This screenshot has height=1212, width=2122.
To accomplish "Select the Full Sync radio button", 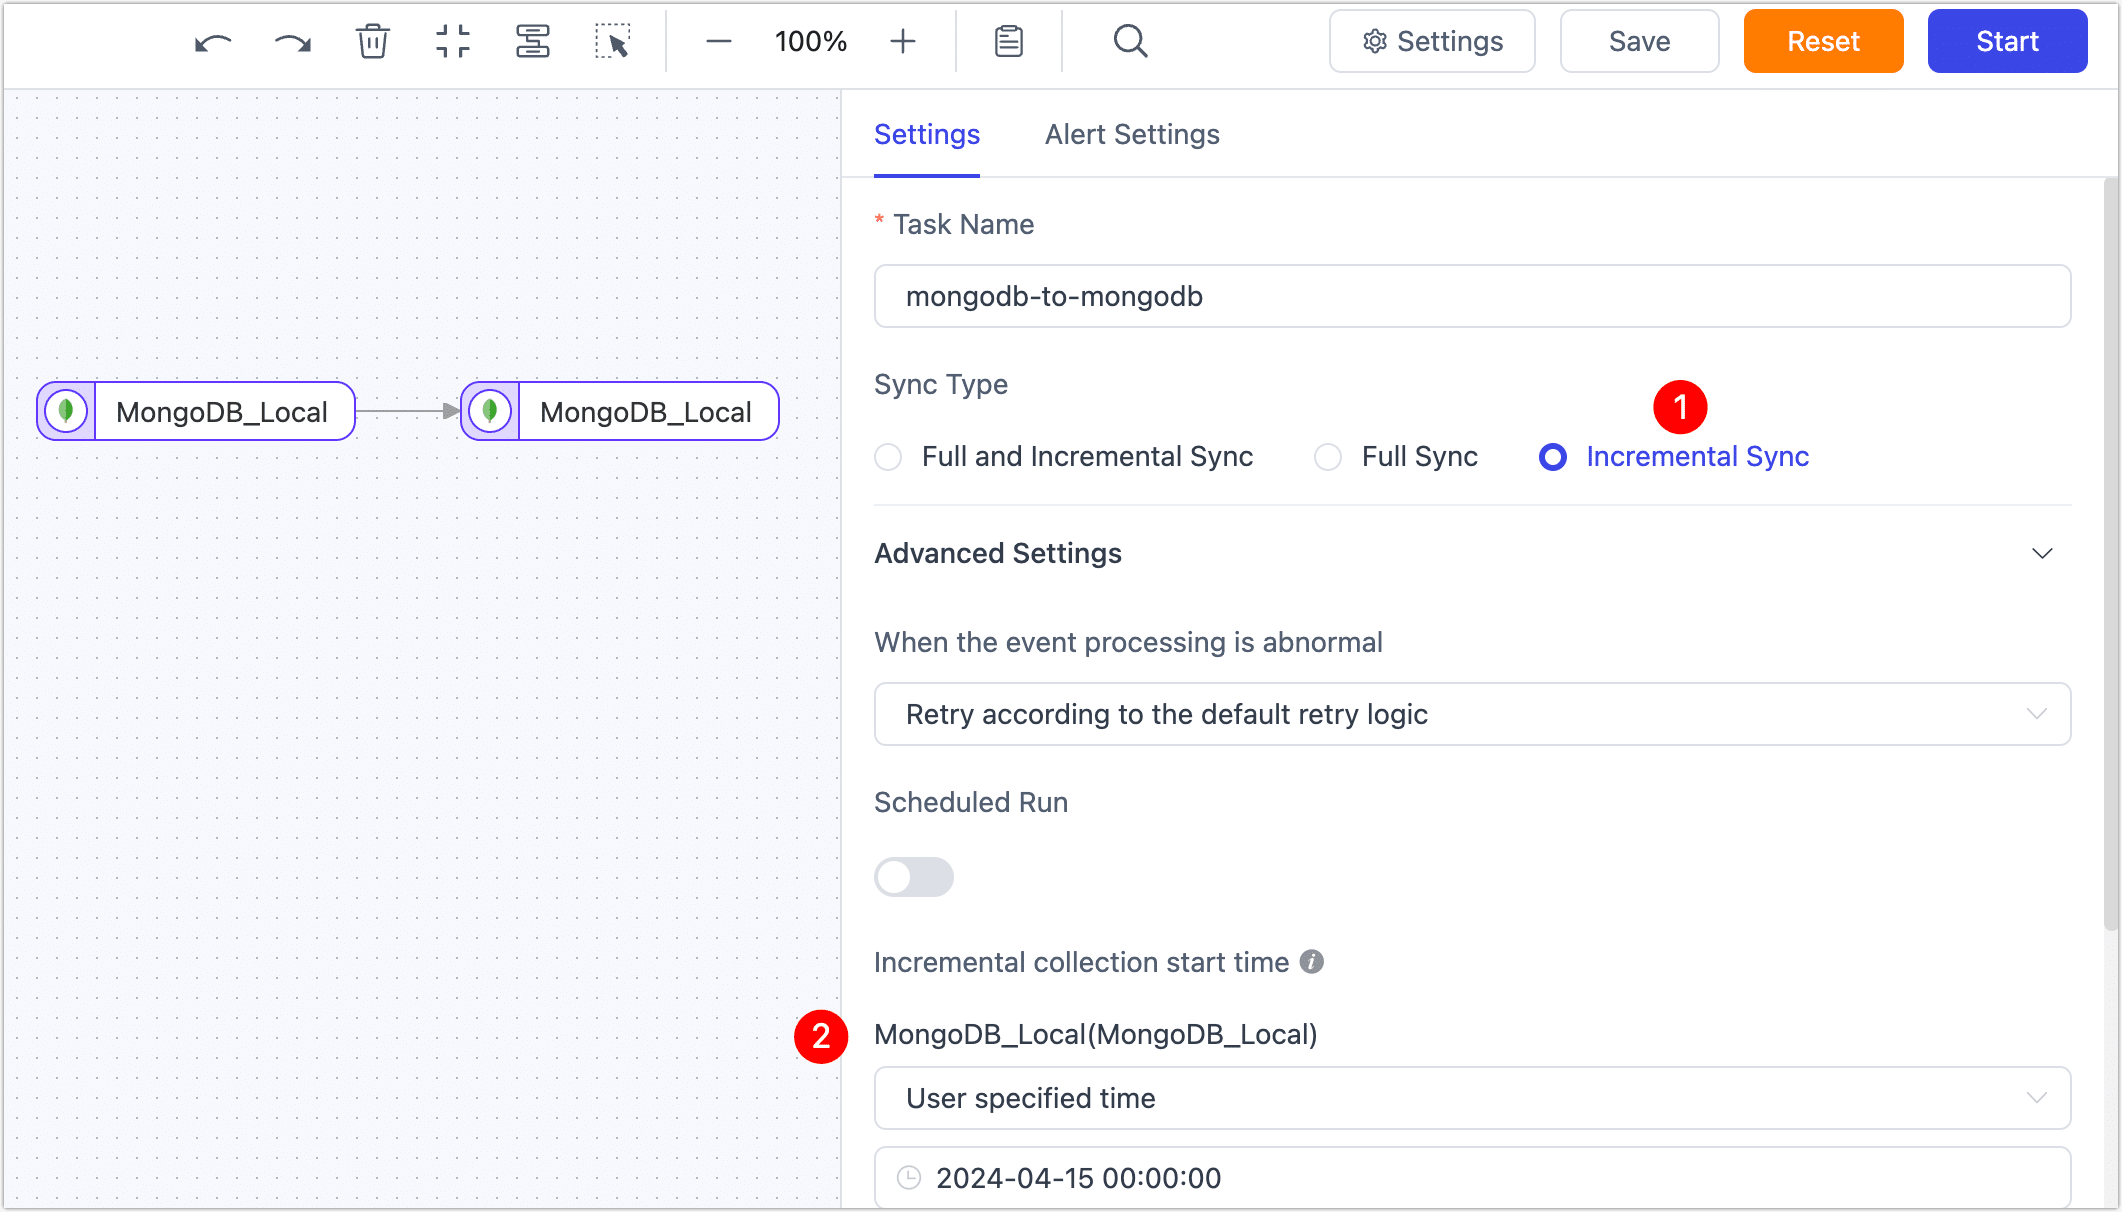I will pyautogui.click(x=1326, y=457).
